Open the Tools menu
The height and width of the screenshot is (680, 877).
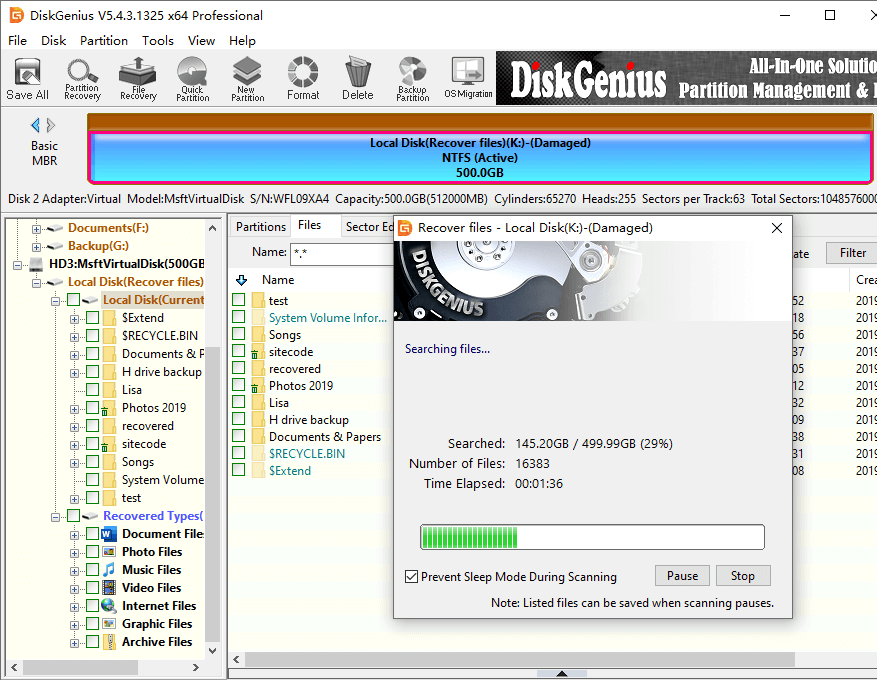pos(157,41)
